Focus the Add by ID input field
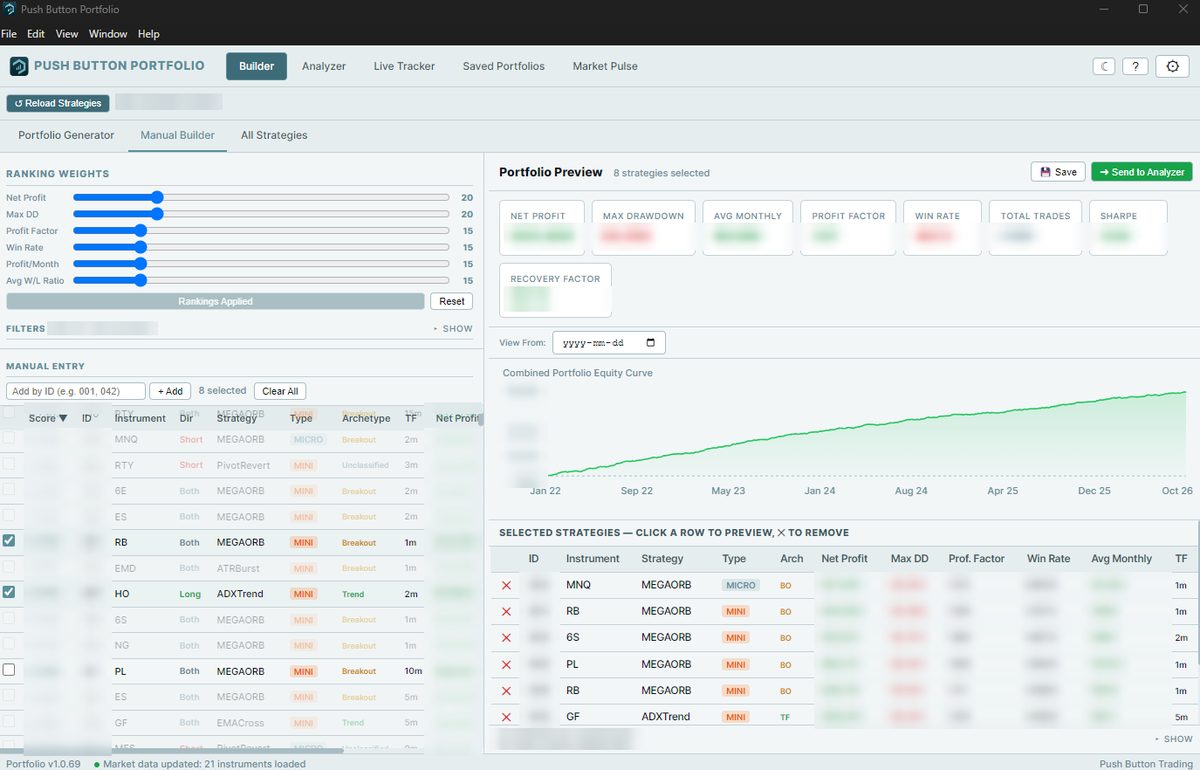This screenshot has height=770, width=1200. pyautogui.click(x=76, y=391)
